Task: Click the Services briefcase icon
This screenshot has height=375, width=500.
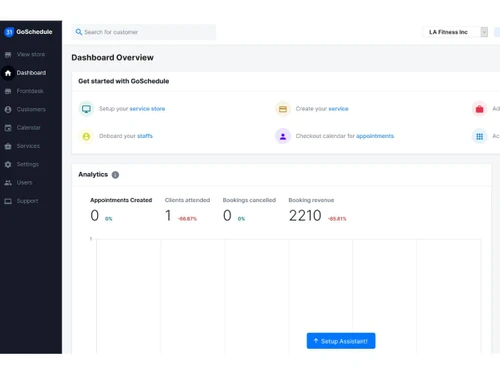Action: click(x=8, y=146)
